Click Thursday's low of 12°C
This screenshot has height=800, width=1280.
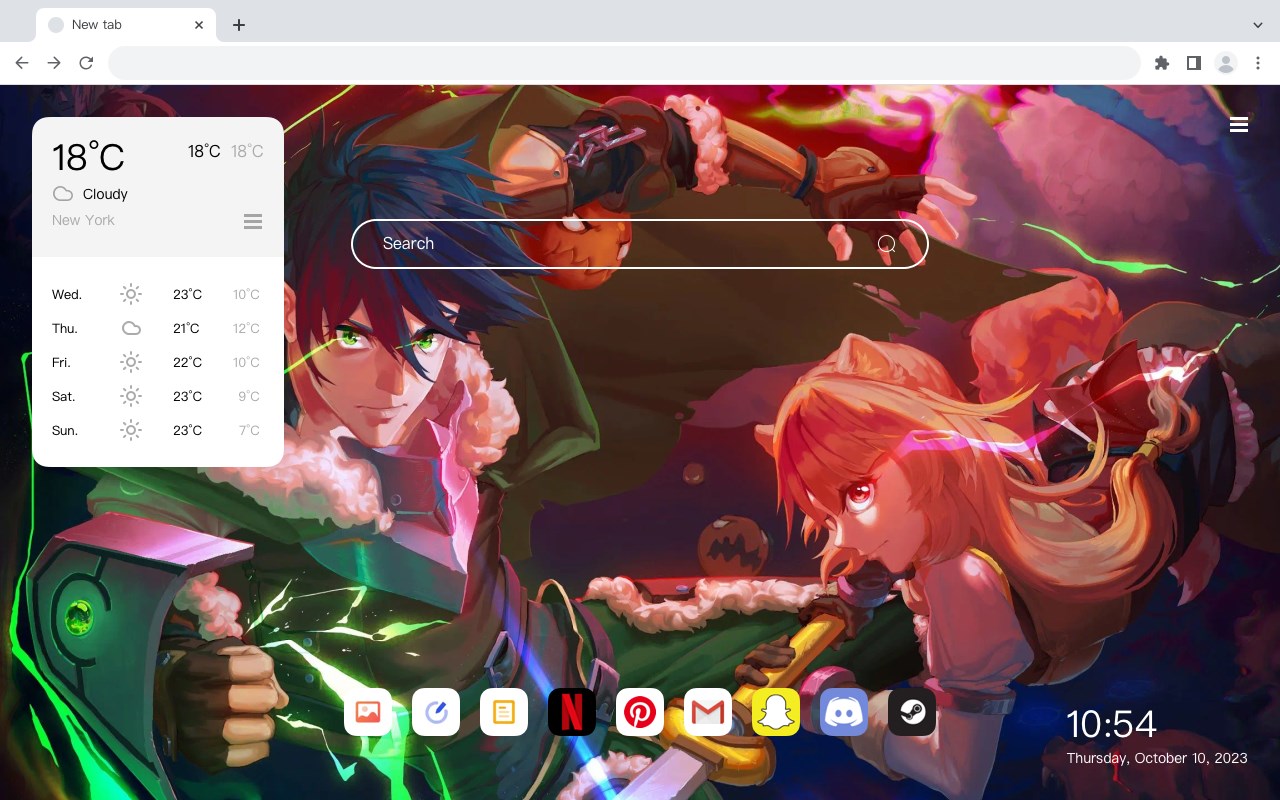point(246,328)
